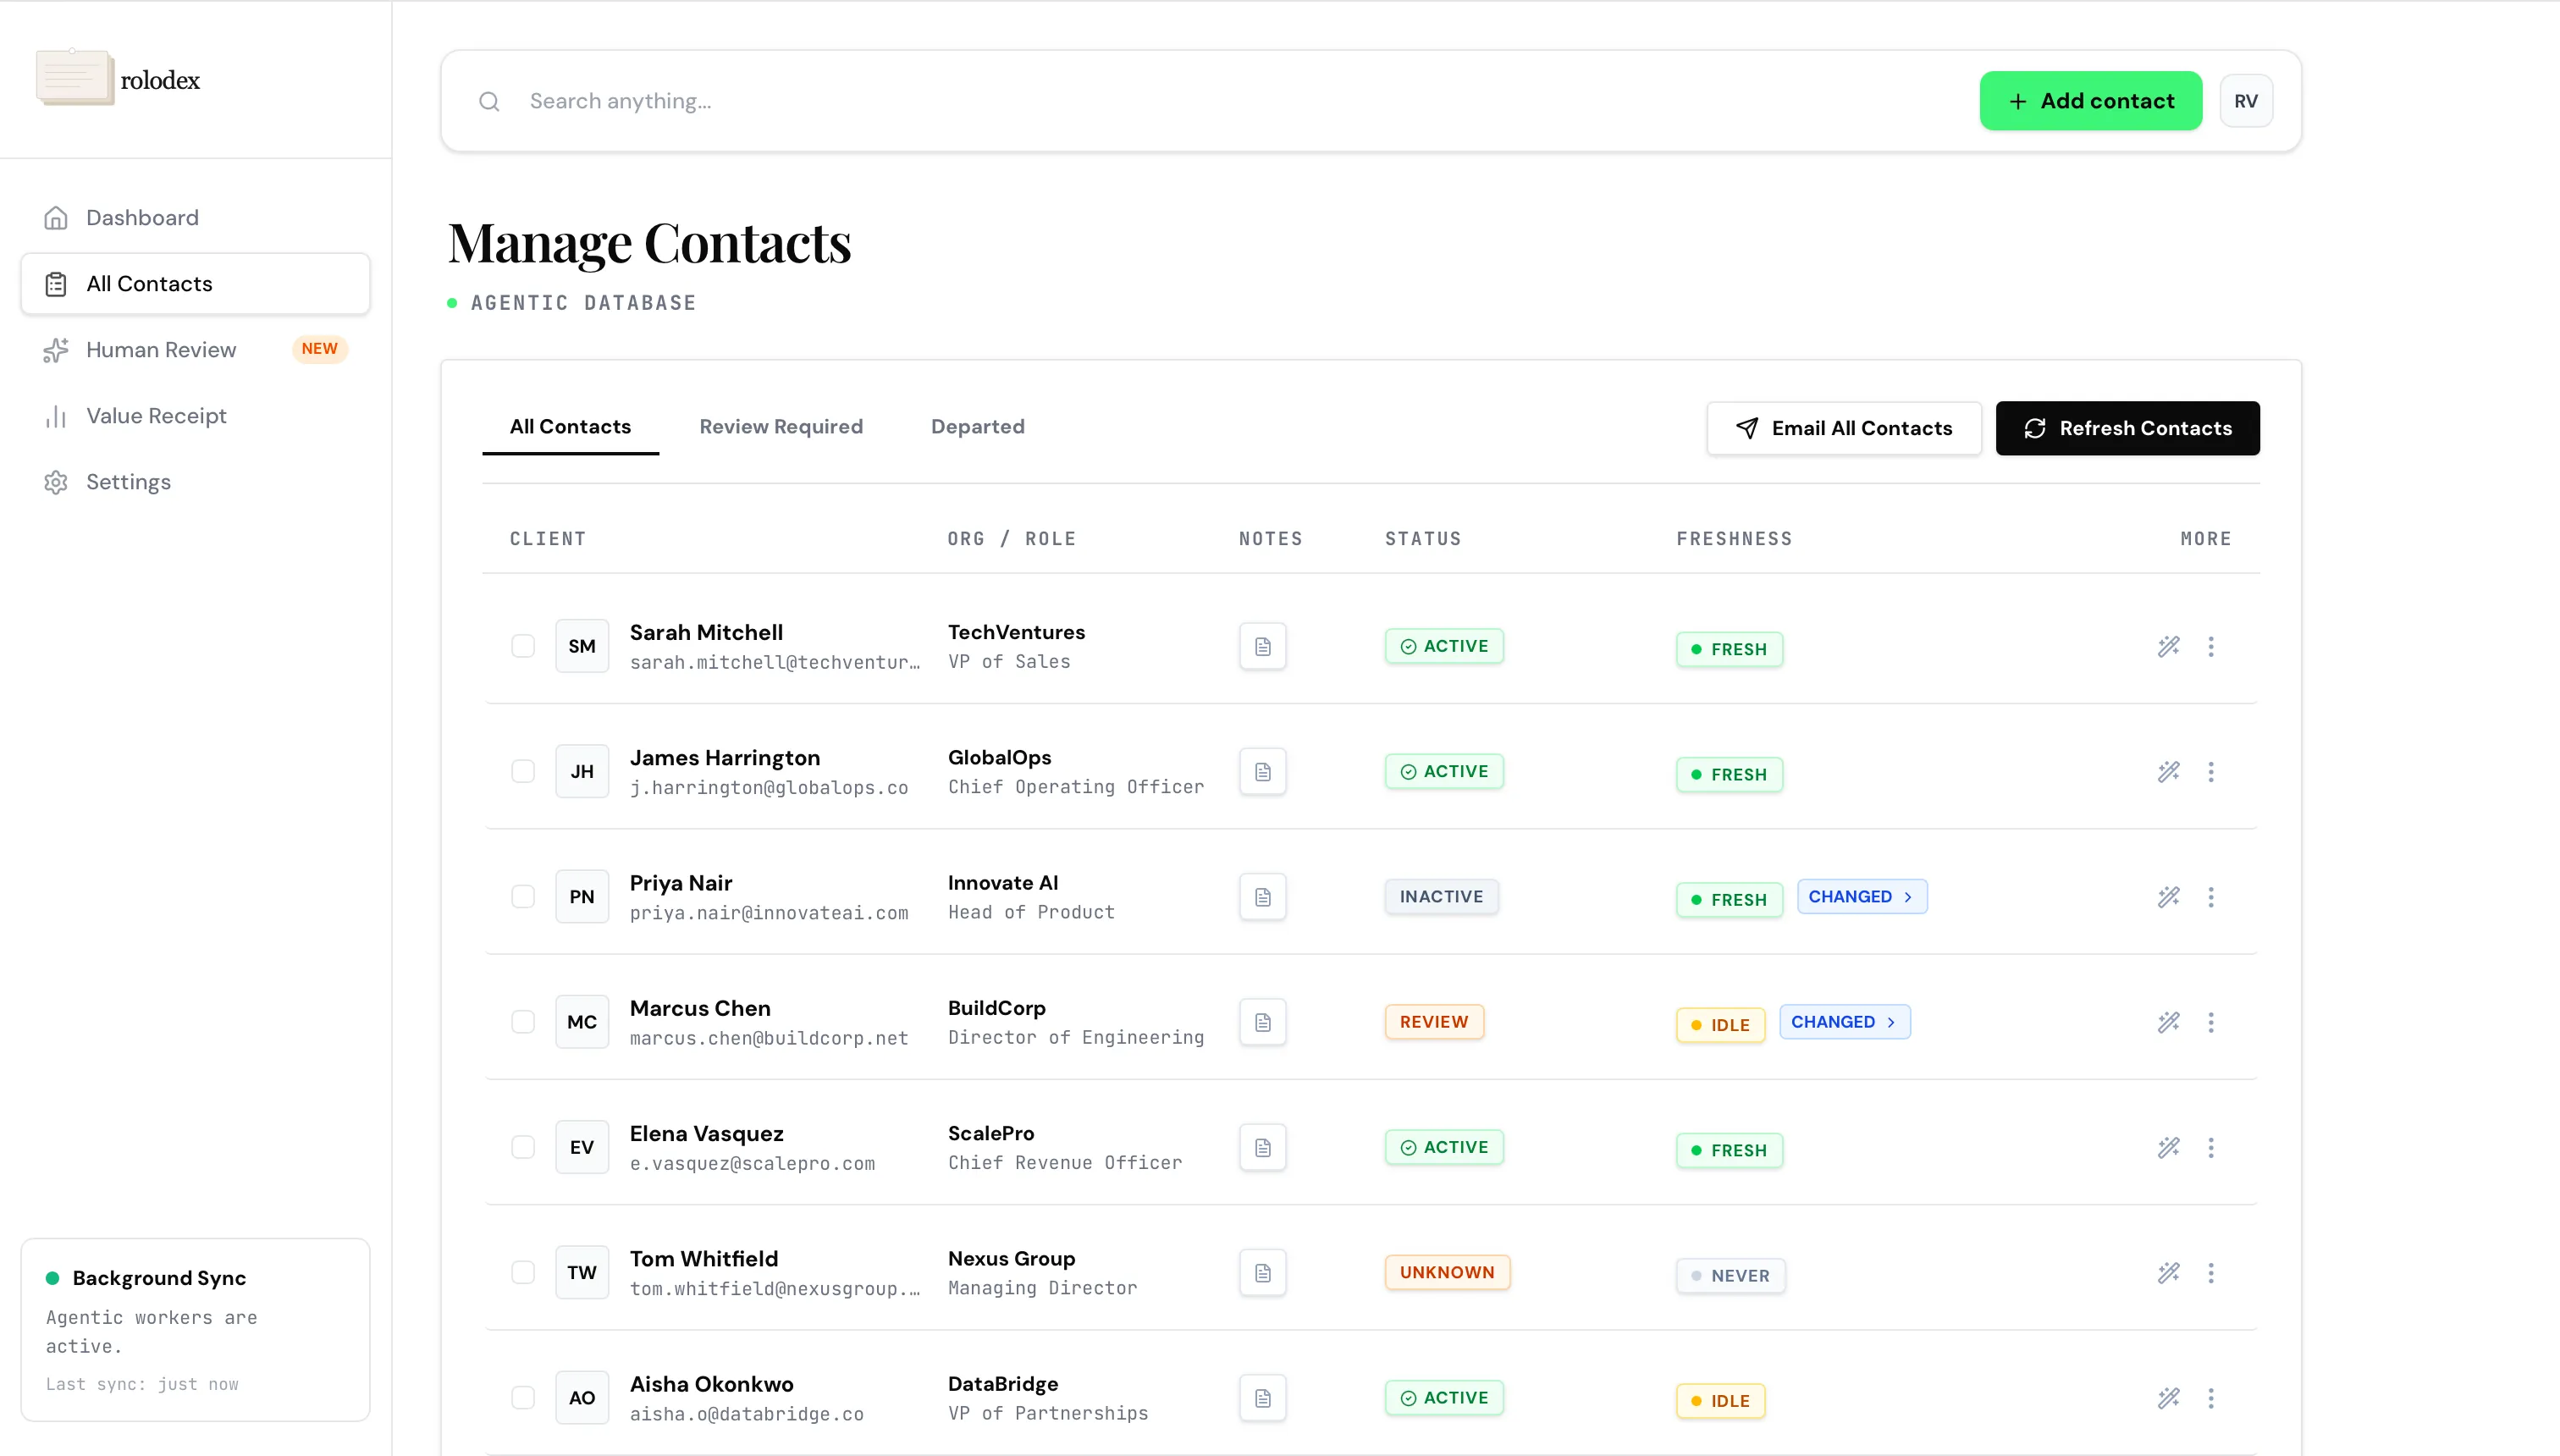Open three-dot menu for Aisha Okonkwo
The height and width of the screenshot is (1456, 2560).
click(2211, 1398)
